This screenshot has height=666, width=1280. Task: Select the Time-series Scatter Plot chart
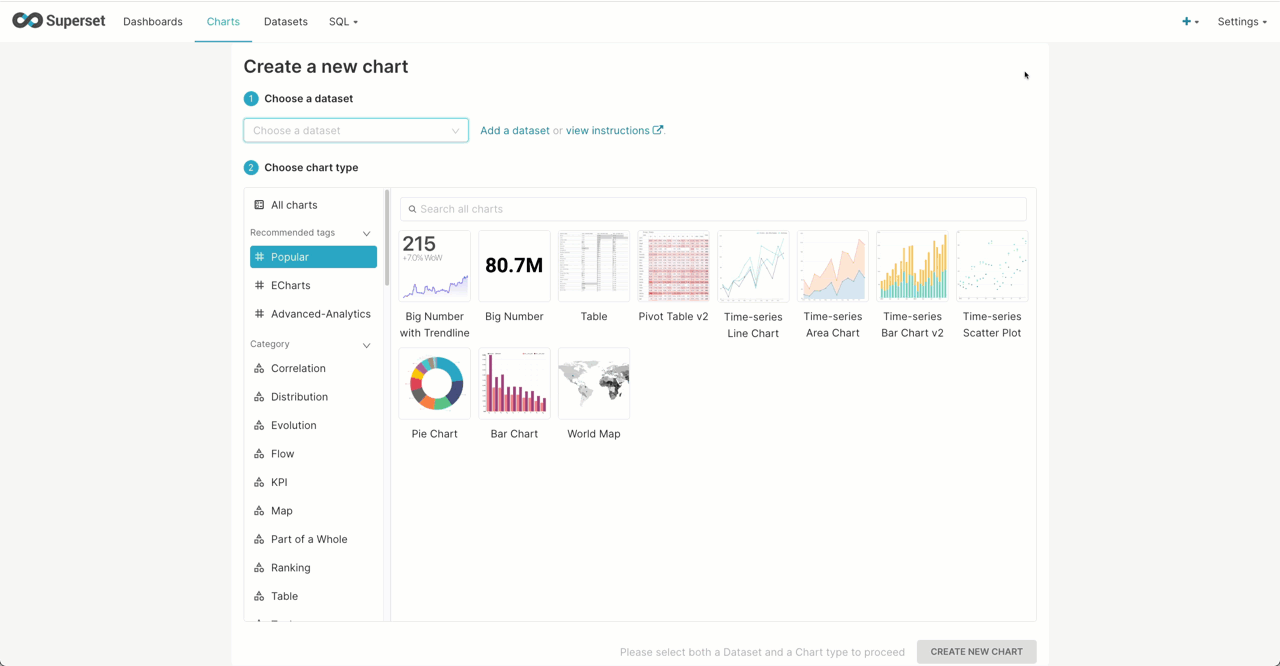coord(992,267)
